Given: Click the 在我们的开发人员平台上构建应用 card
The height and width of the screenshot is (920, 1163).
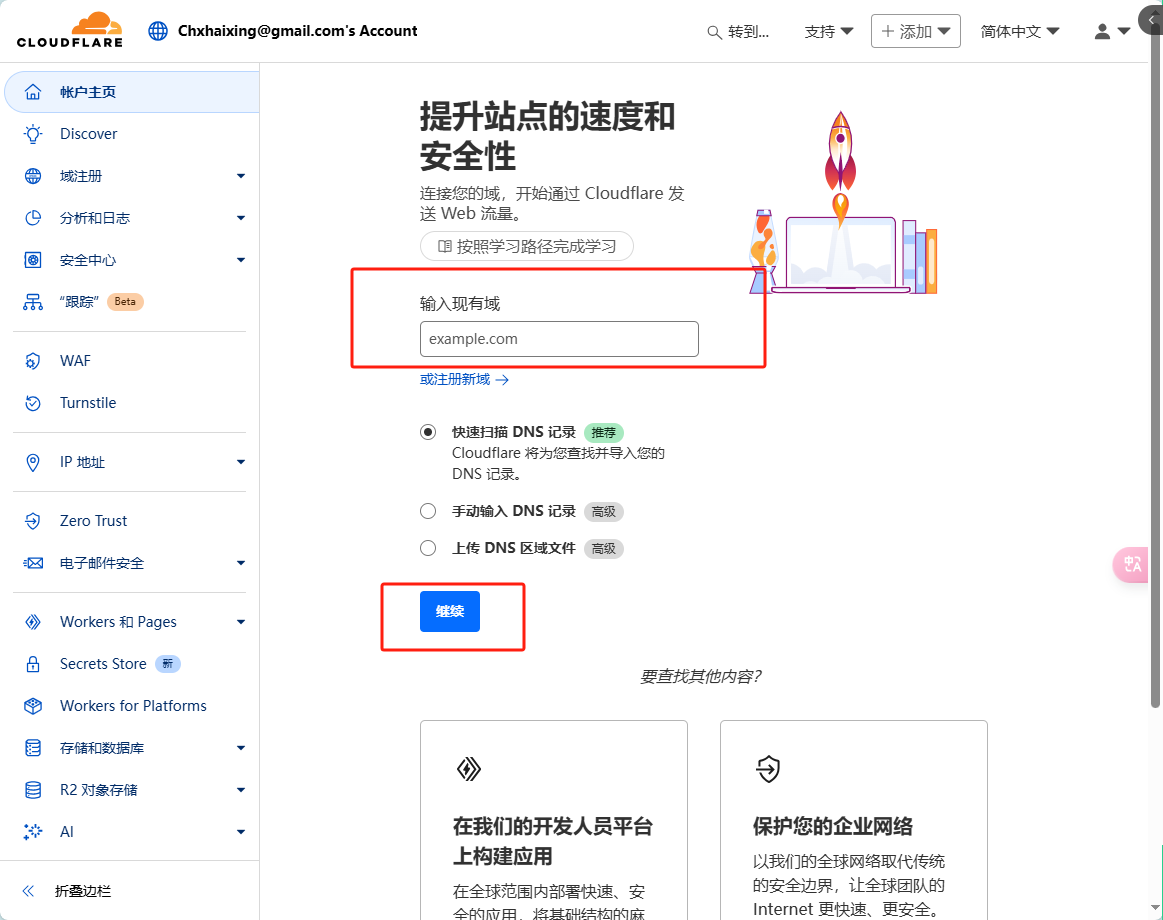Looking at the screenshot, I should click(x=554, y=820).
